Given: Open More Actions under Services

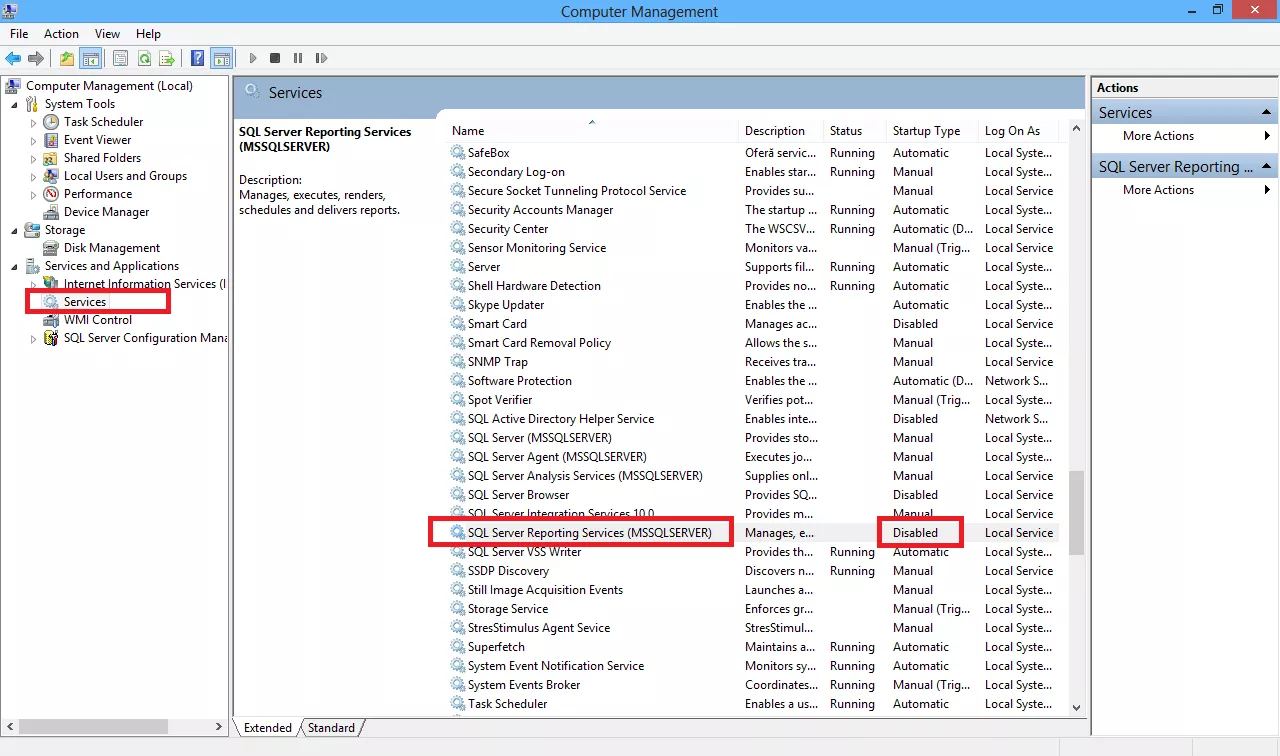Looking at the screenshot, I should coord(1187,136).
